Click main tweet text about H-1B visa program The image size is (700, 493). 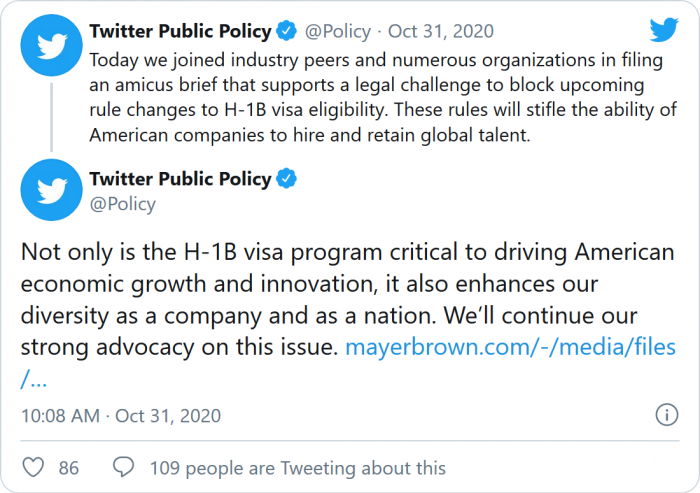pyautogui.click(x=340, y=300)
